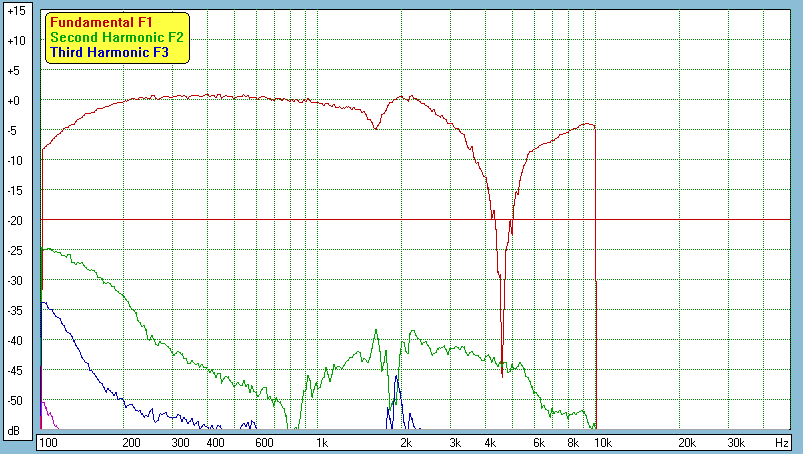Click the -35 label on the dB axis
803x454 pixels.
click(15, 311)
